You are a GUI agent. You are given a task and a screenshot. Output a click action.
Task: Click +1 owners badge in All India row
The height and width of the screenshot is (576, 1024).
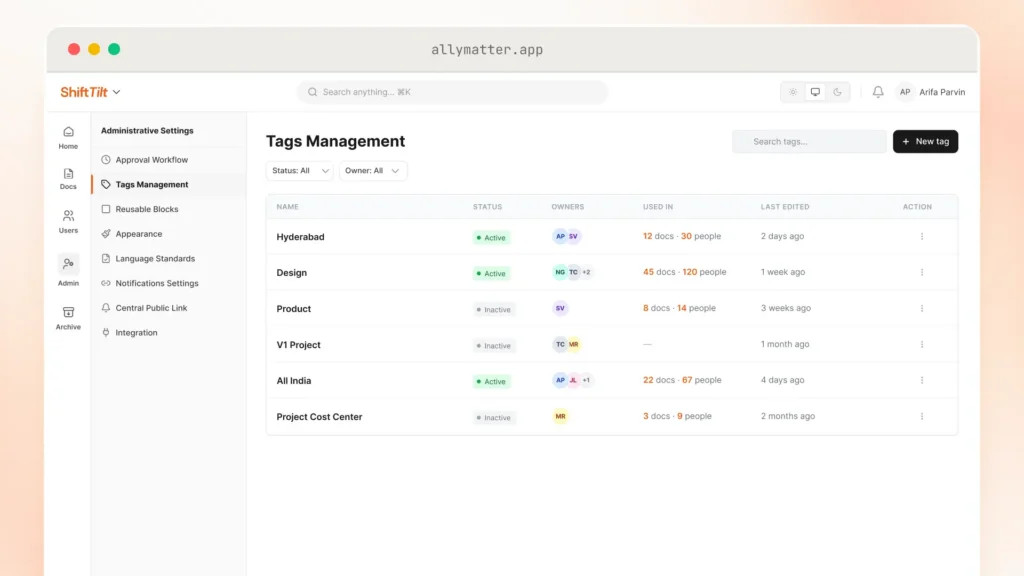(586, 380)
